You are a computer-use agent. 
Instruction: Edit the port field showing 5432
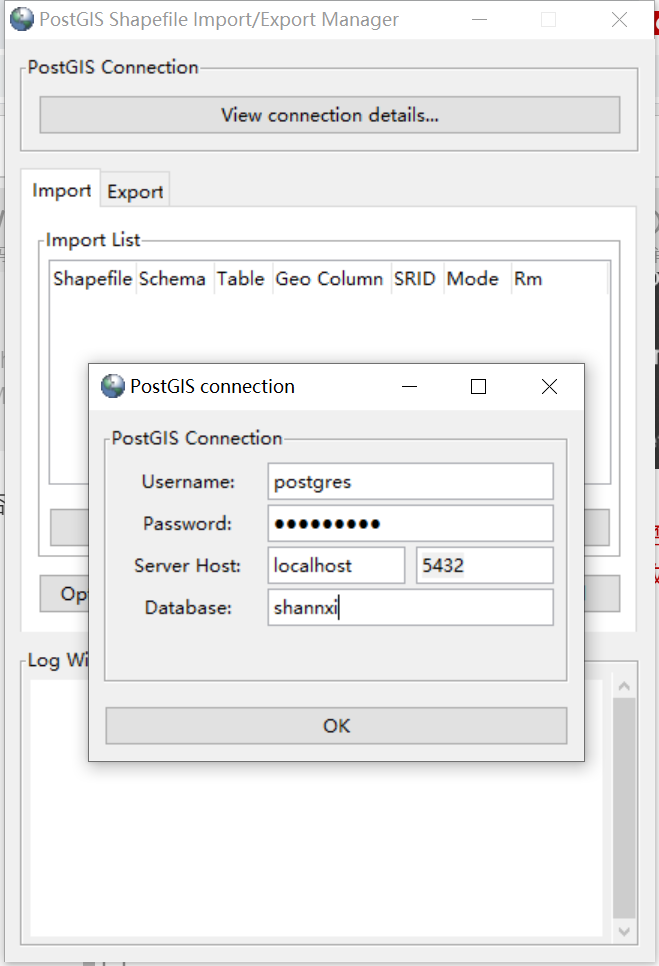485,566
